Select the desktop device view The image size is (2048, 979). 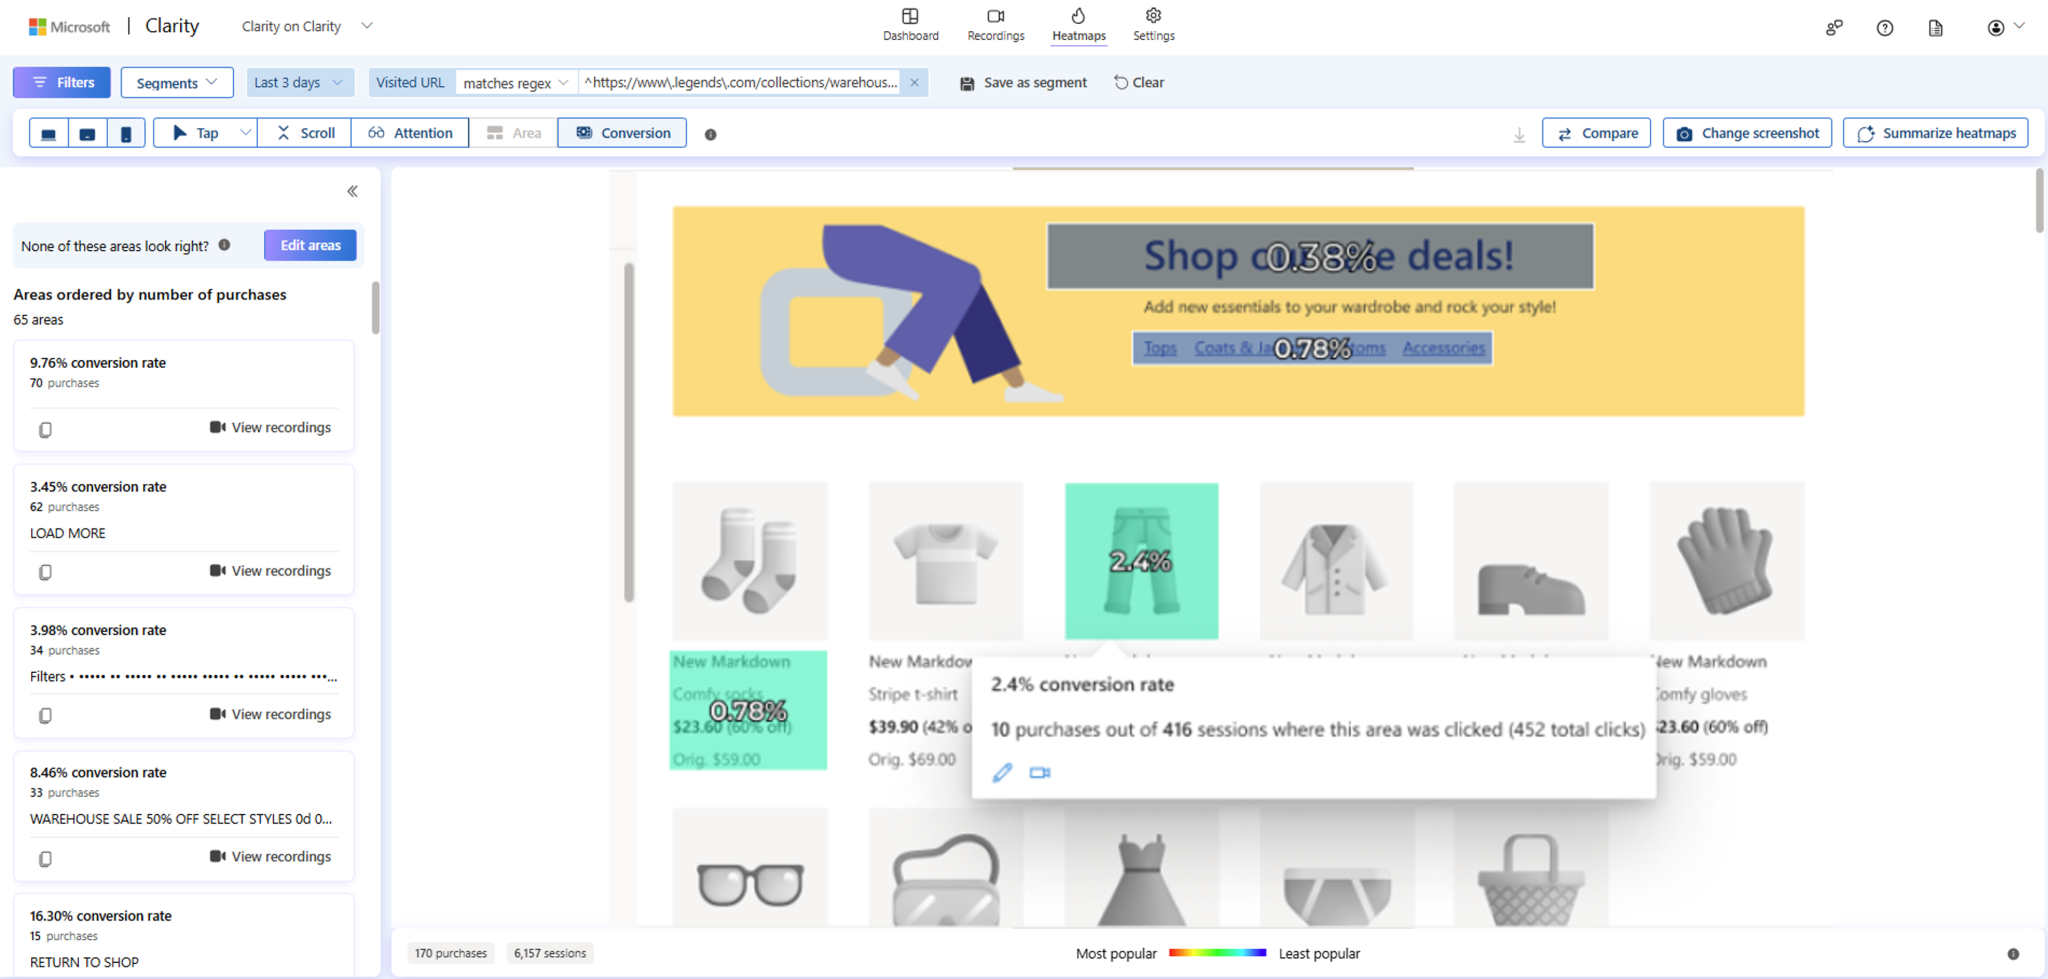point(47,132)
